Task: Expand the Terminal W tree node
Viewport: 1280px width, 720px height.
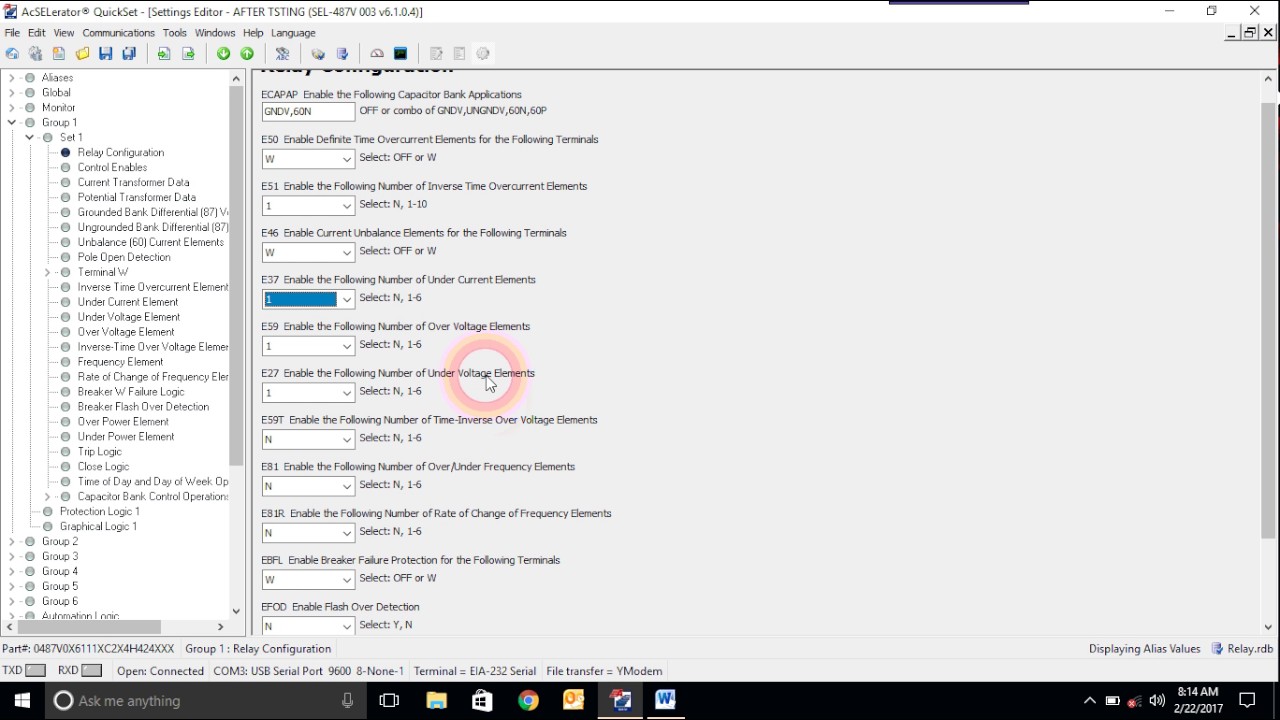Action: [47, 272]
